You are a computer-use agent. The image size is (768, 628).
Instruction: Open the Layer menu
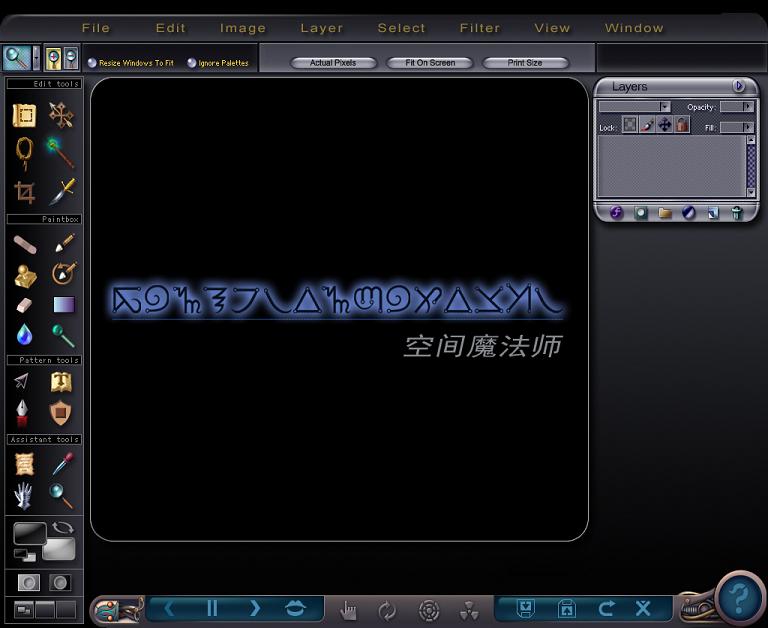[322, 28]
